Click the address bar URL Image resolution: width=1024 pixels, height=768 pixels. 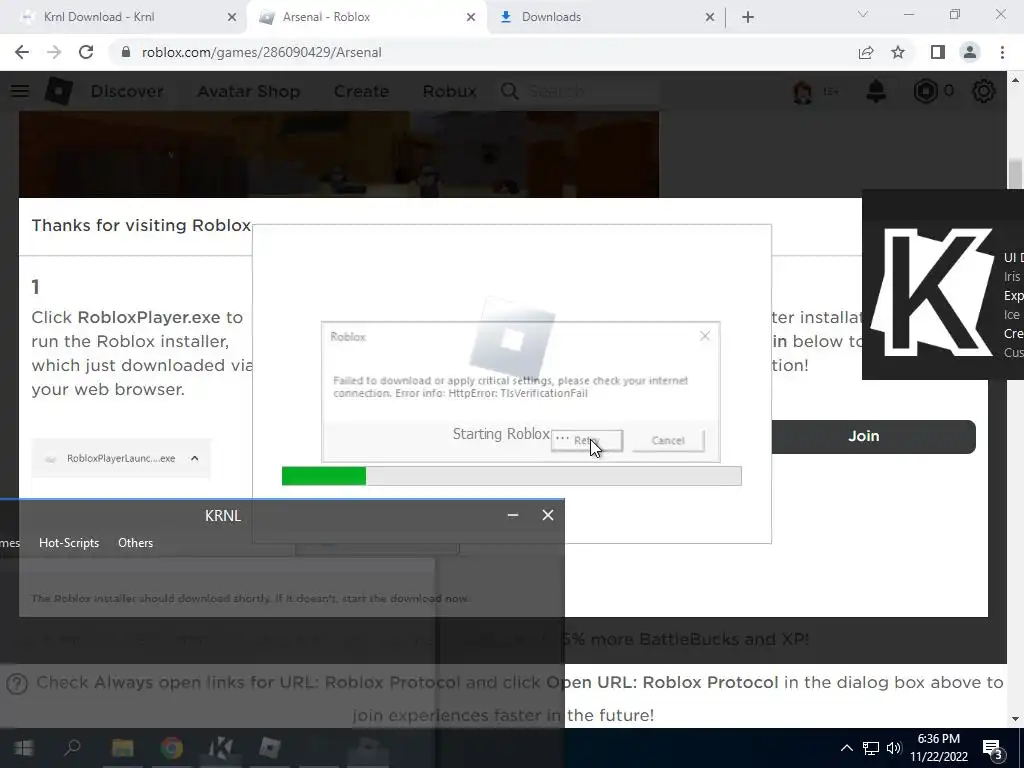(261, 52)
